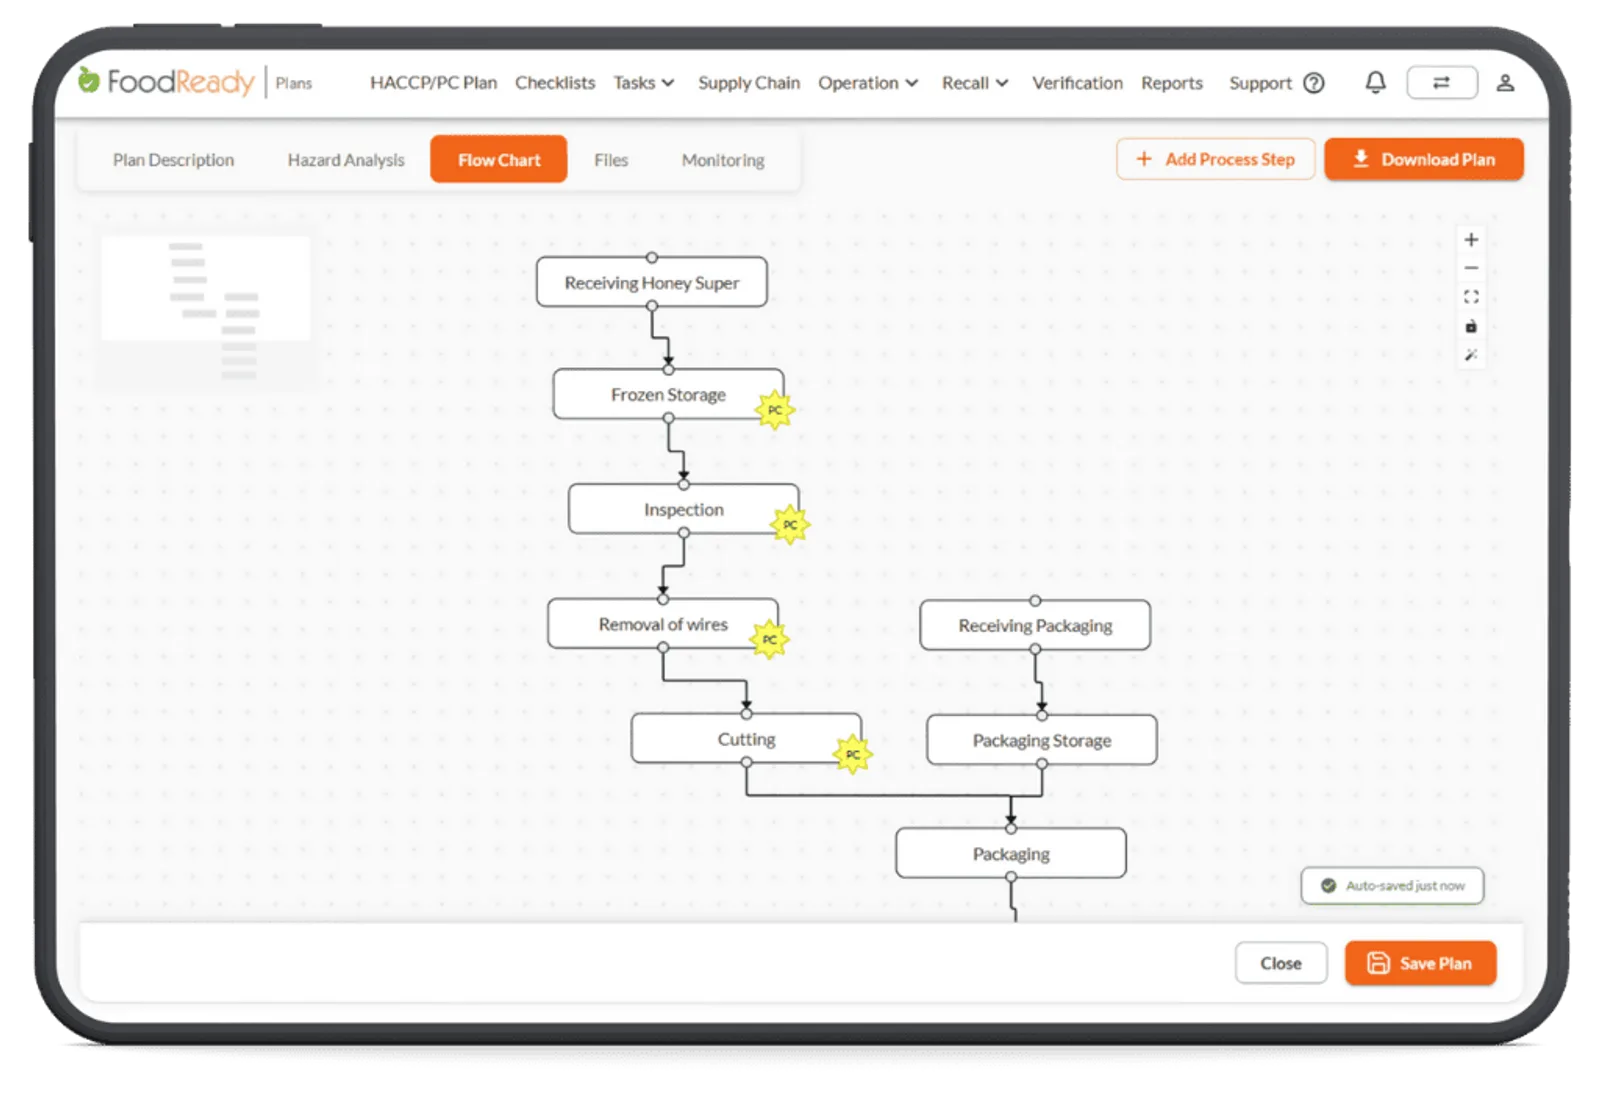Screen dimensions: 1600x1098
Task: Click the Support help question icon
Action: tap(1315, 83)
